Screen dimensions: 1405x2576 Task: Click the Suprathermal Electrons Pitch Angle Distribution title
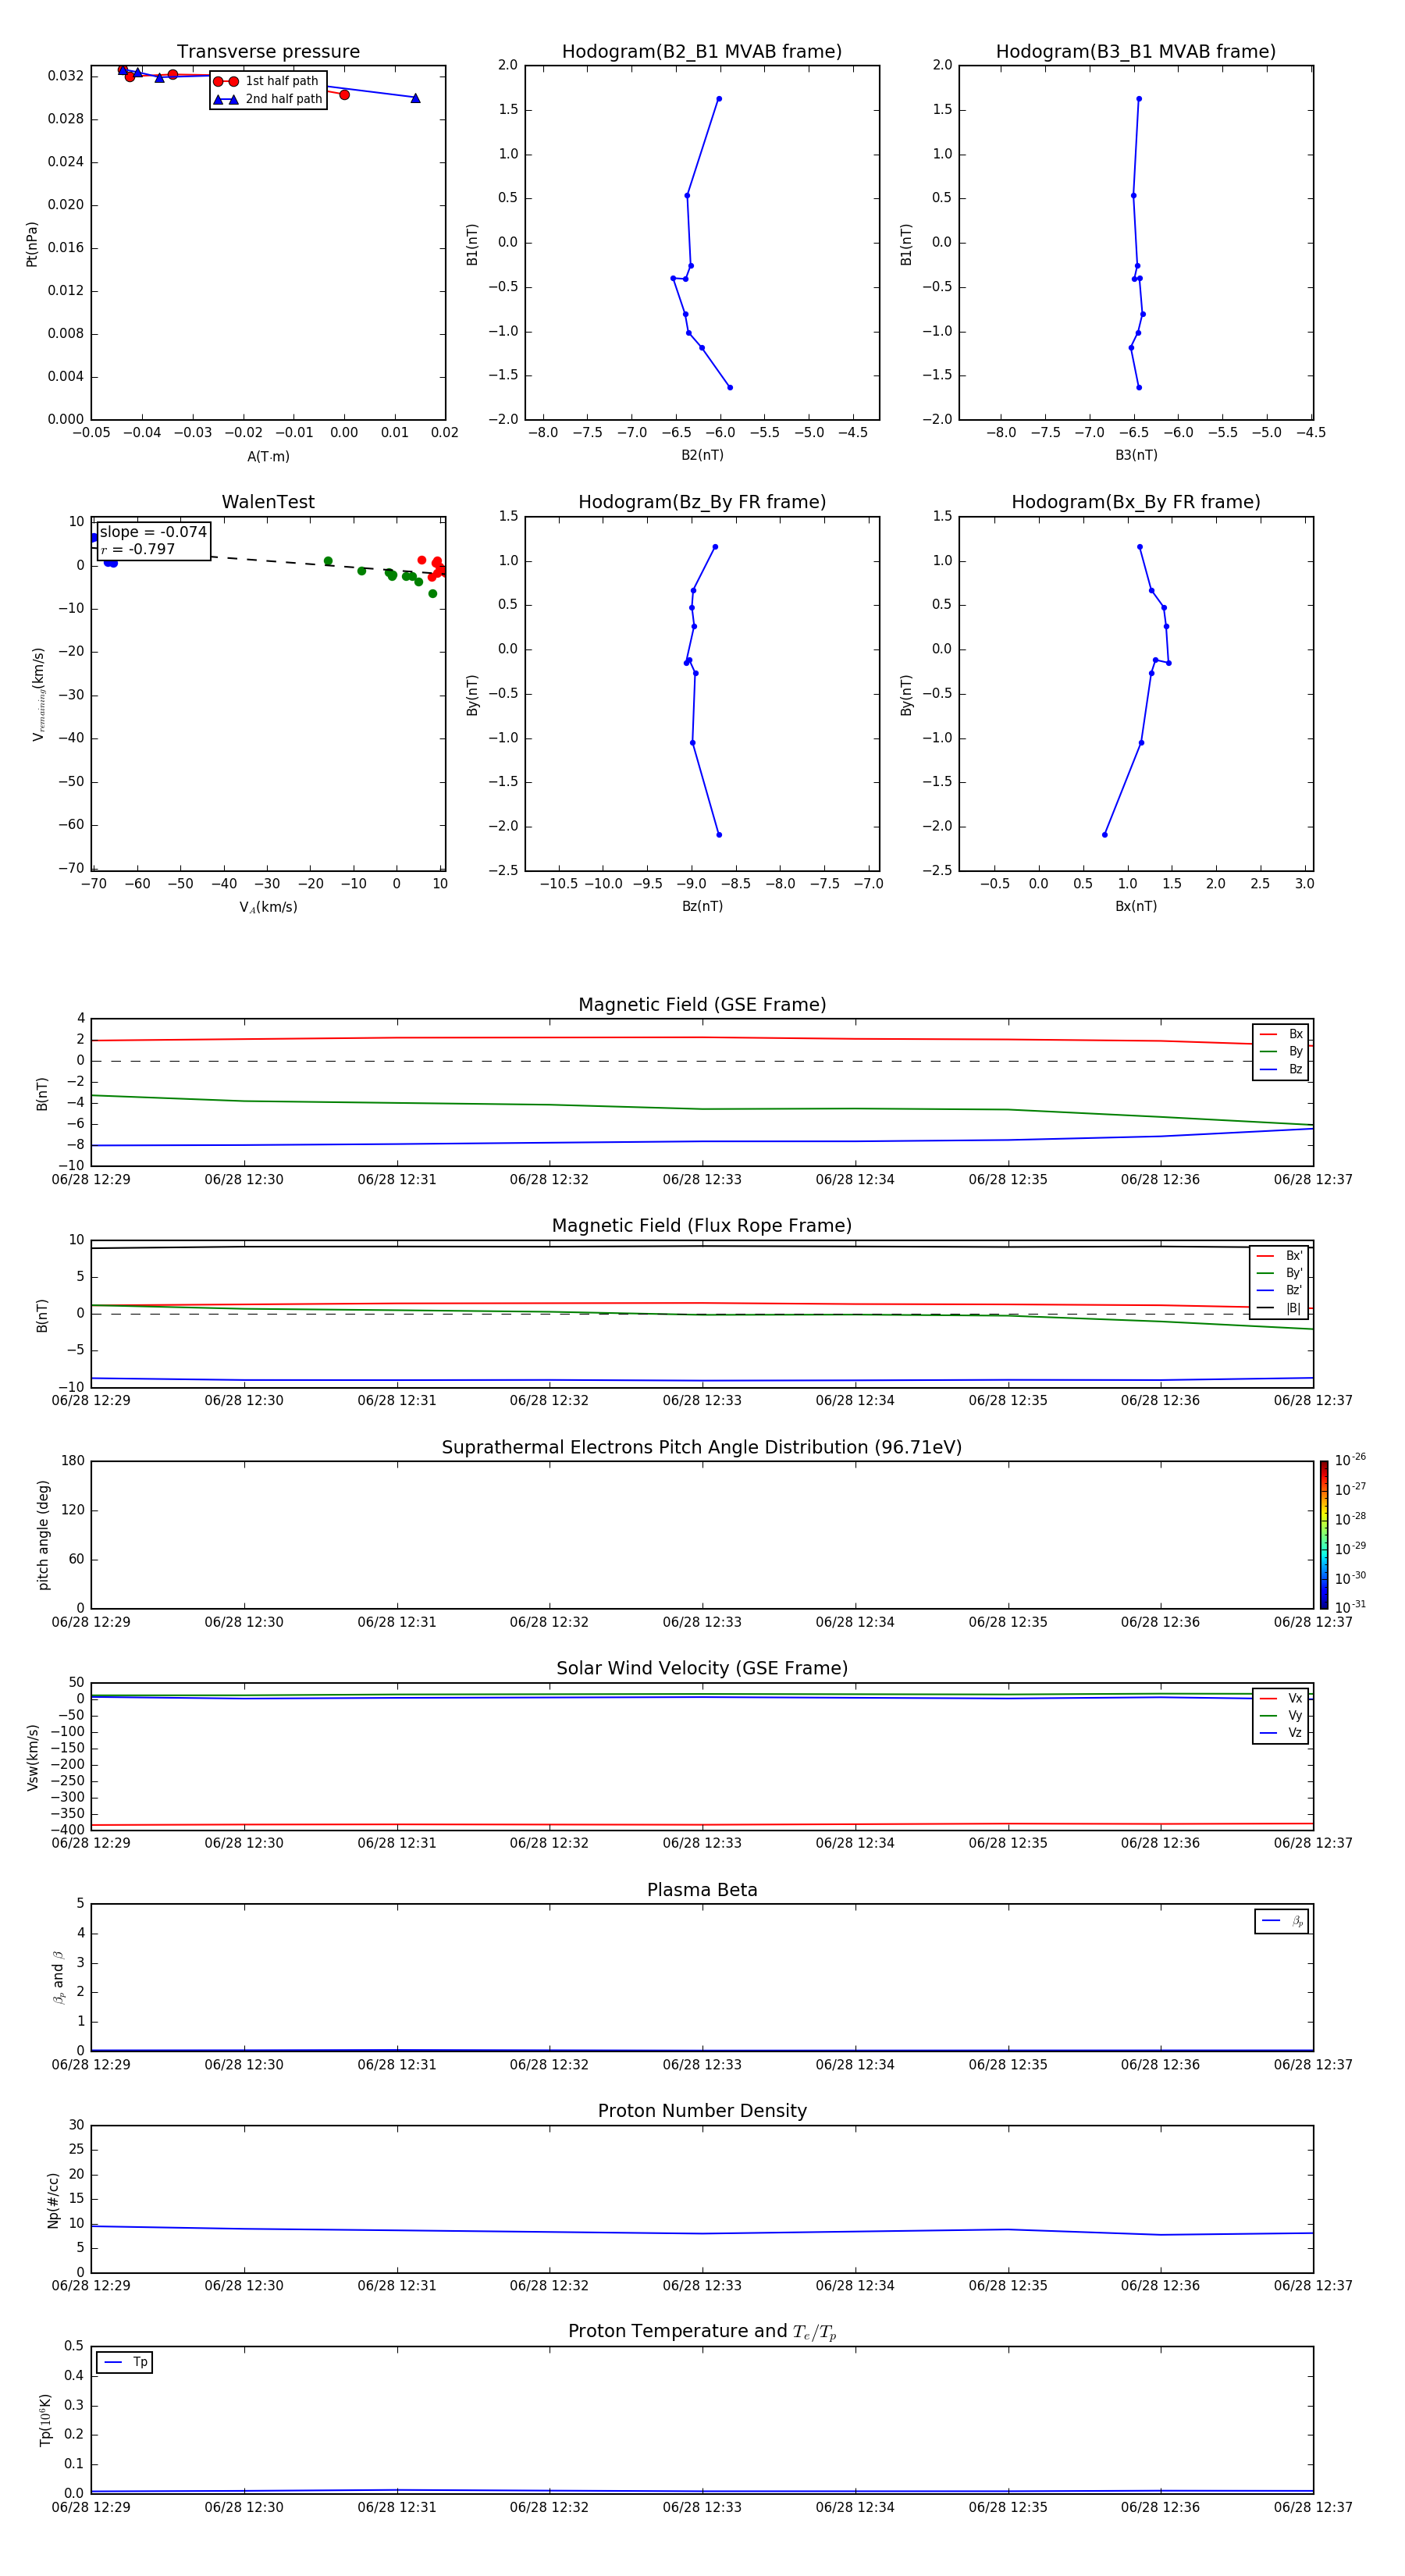[702, 1447]
